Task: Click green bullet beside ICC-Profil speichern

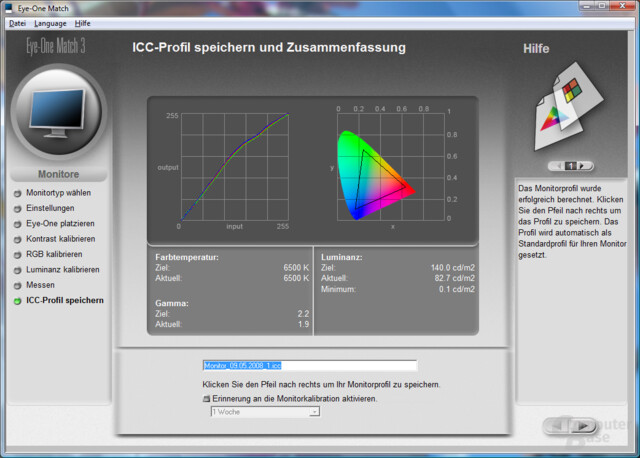Action: click(x=18, y=301)
